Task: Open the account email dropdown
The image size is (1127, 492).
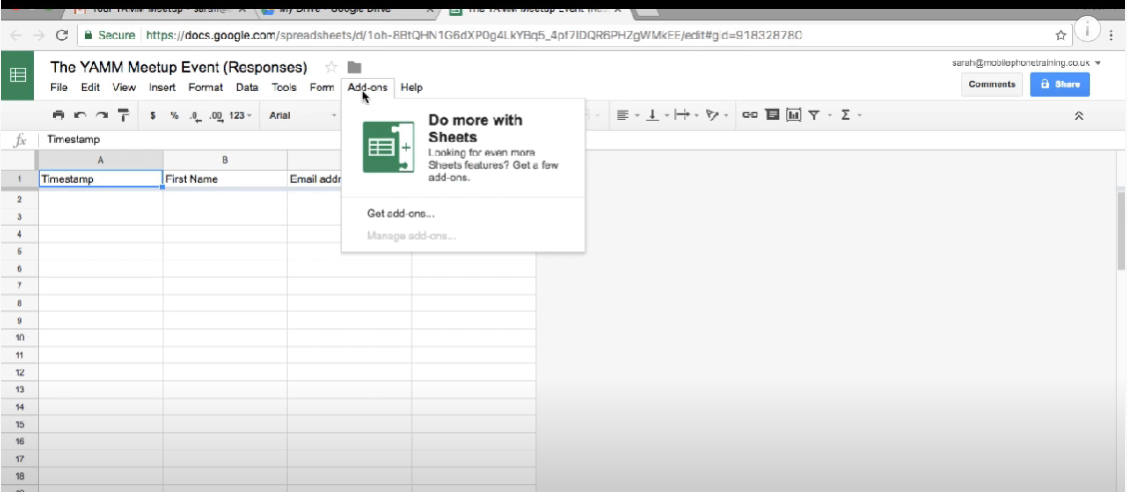Action: click(x=1026, y=63)
